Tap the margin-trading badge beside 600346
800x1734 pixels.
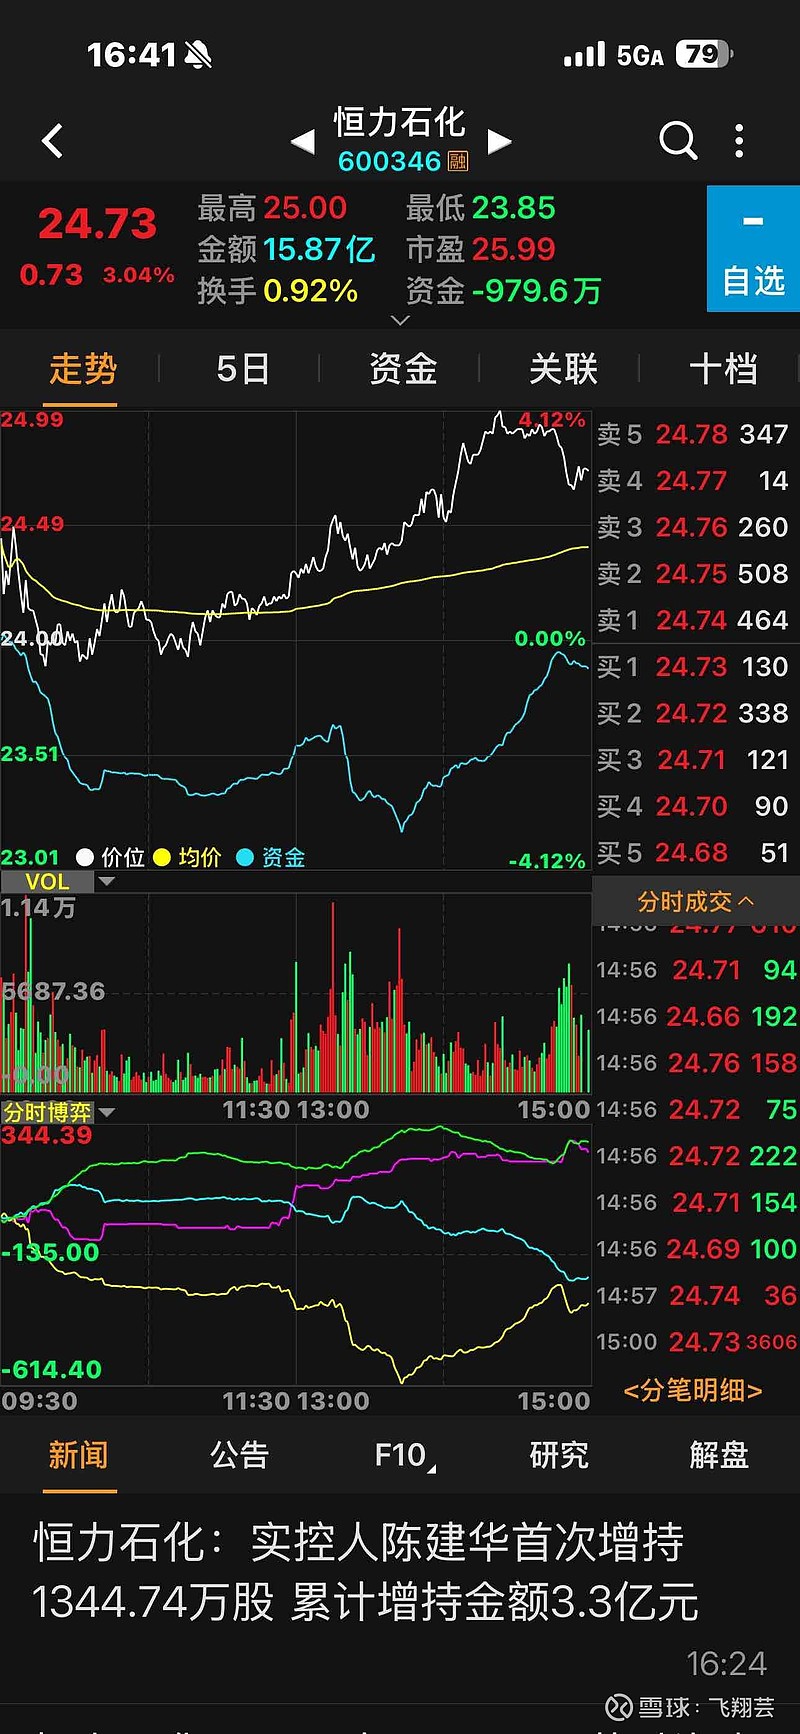tap(458, 161)
